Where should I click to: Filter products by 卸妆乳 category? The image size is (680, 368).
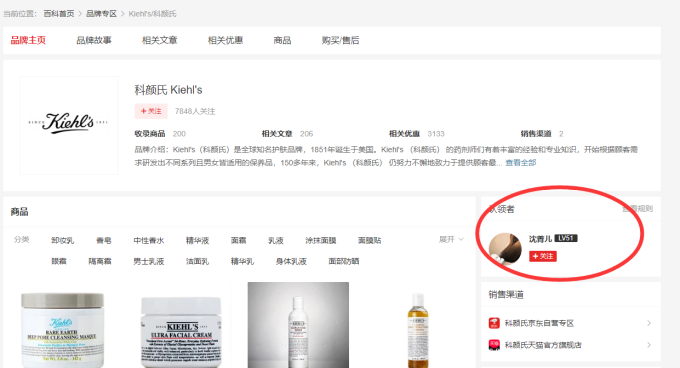pos(62,241)
